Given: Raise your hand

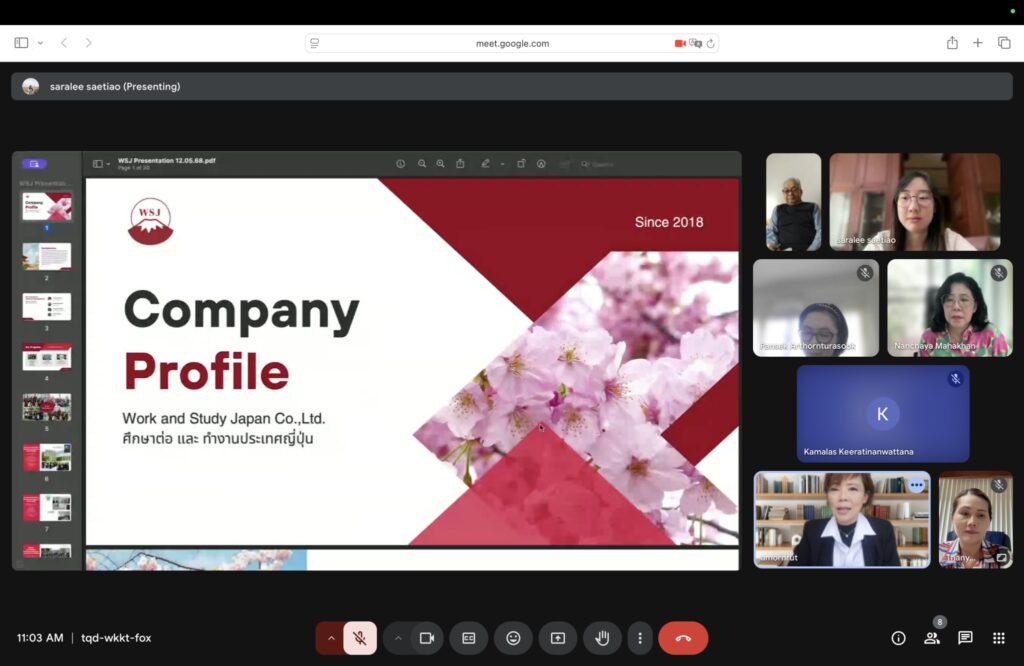Looking at the screenshot, I should (x=602, y=638).
